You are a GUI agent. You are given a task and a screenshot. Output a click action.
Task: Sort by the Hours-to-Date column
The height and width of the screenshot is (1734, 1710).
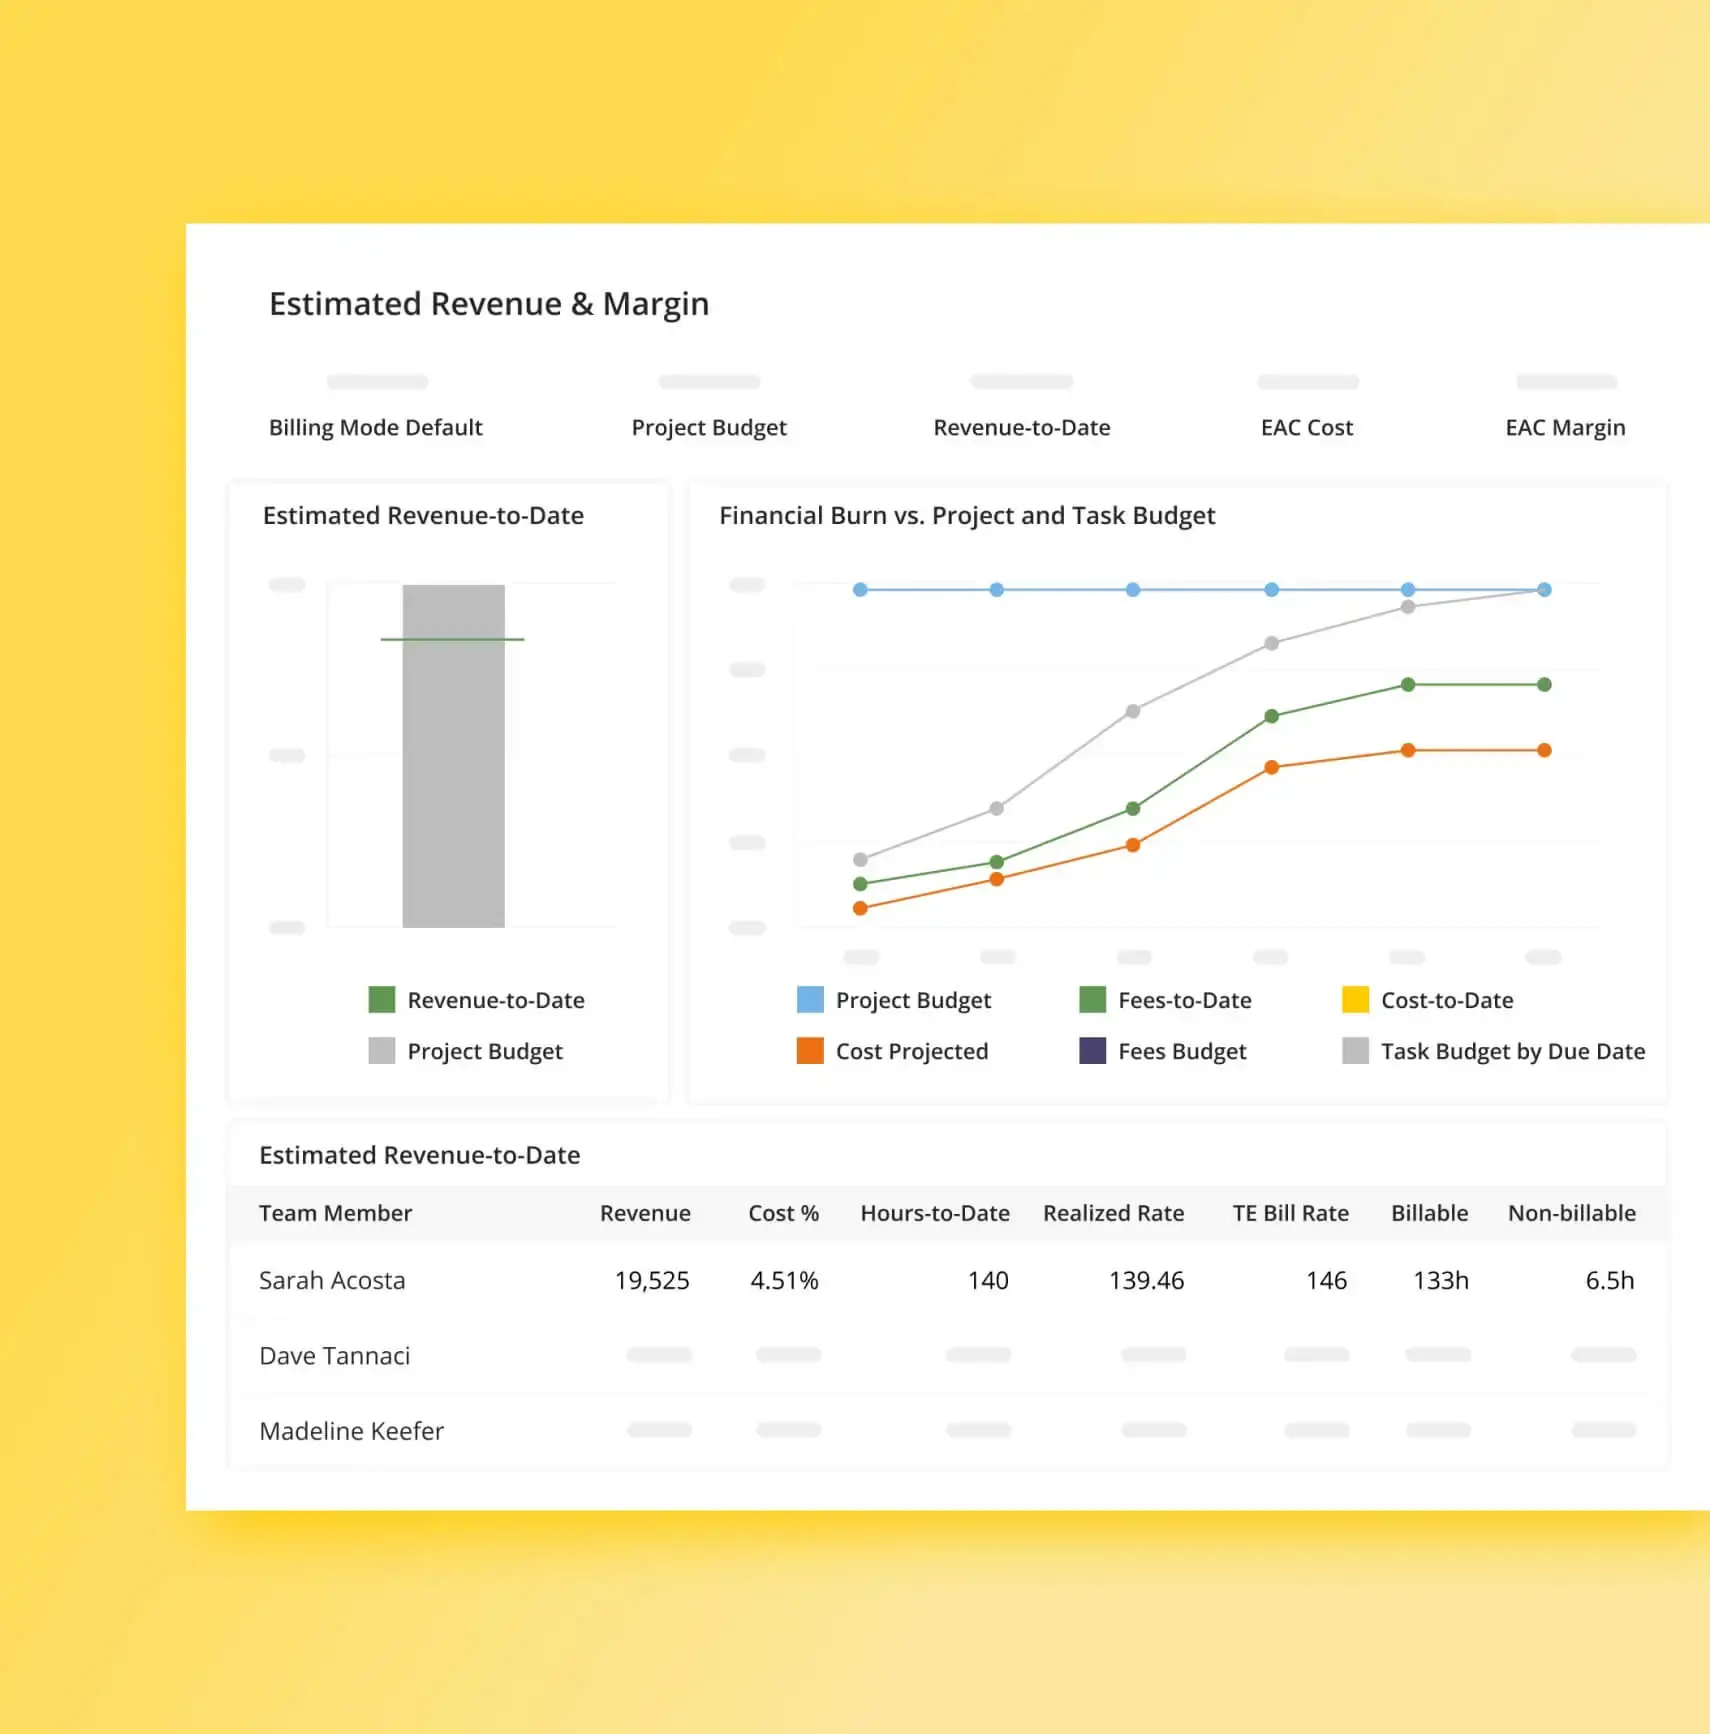pyautogui.click(x=934, y=1213)
